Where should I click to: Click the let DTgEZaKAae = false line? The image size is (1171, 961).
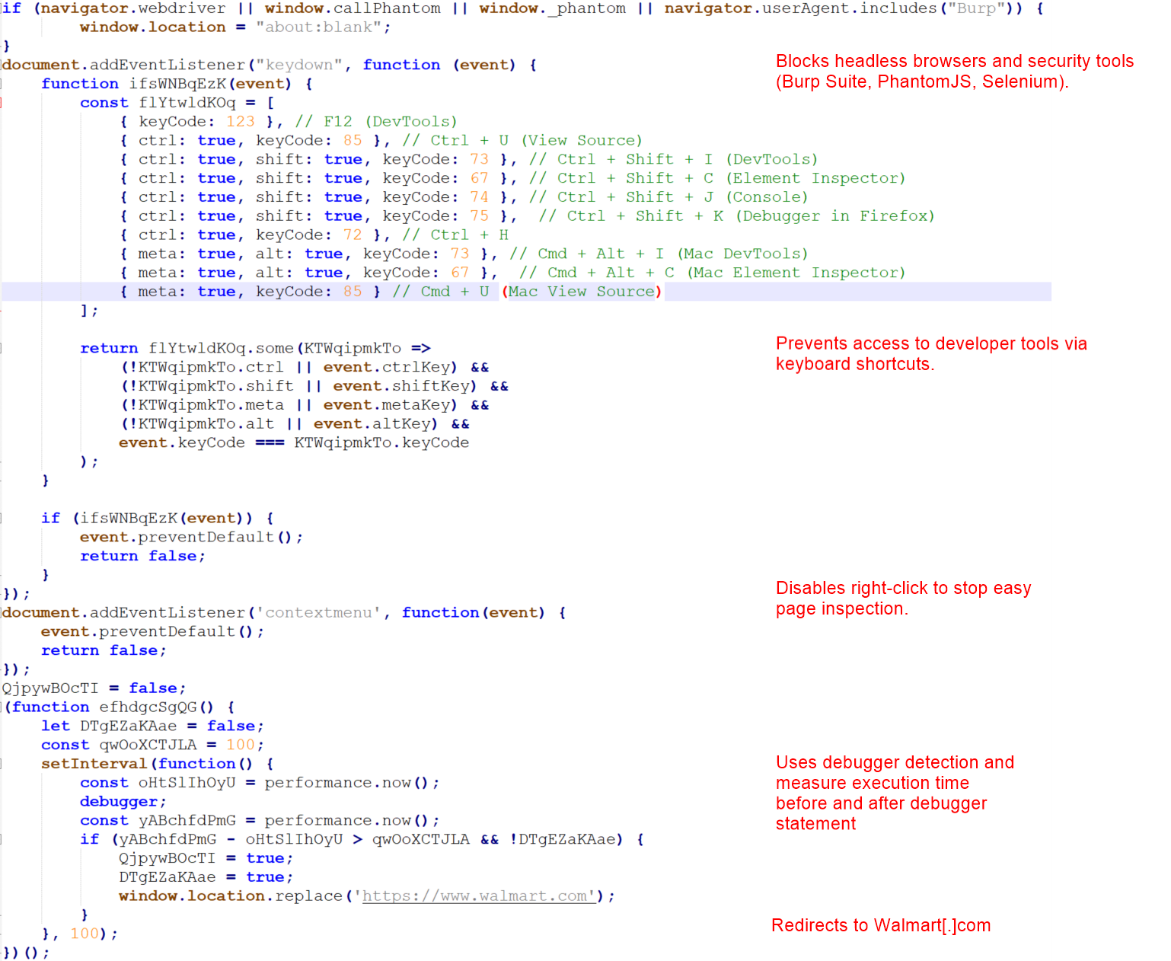tap(152, 727)
